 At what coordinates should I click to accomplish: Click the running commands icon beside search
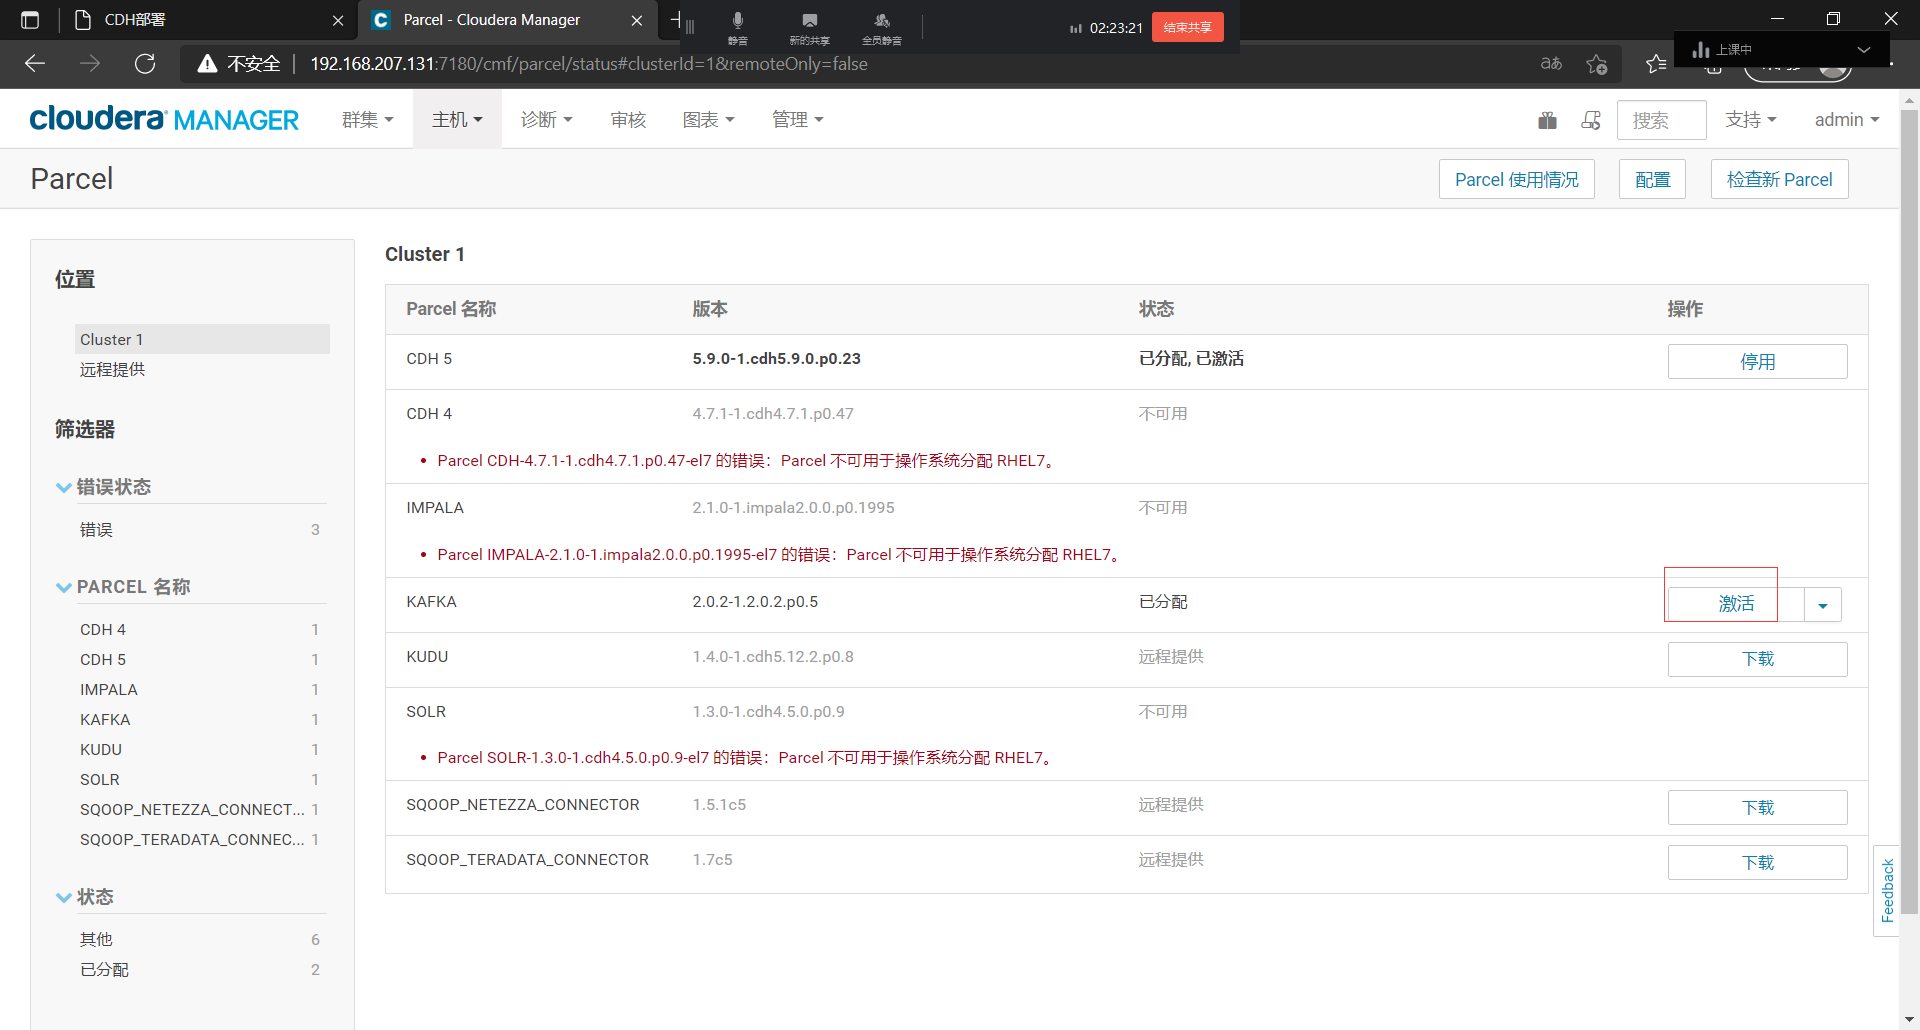tap(1591, 120)
